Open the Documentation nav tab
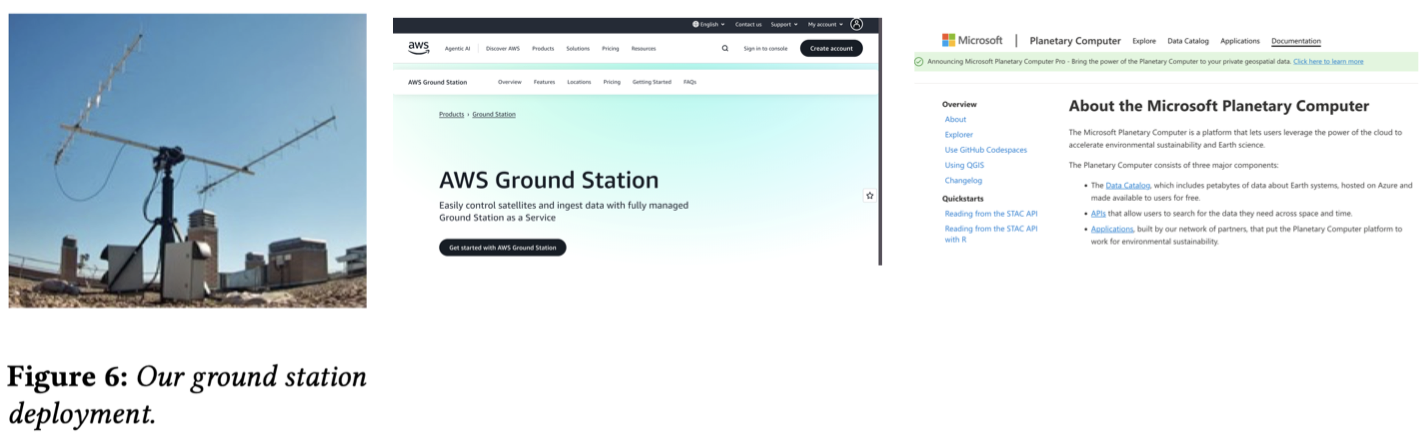 point(1296,41)
